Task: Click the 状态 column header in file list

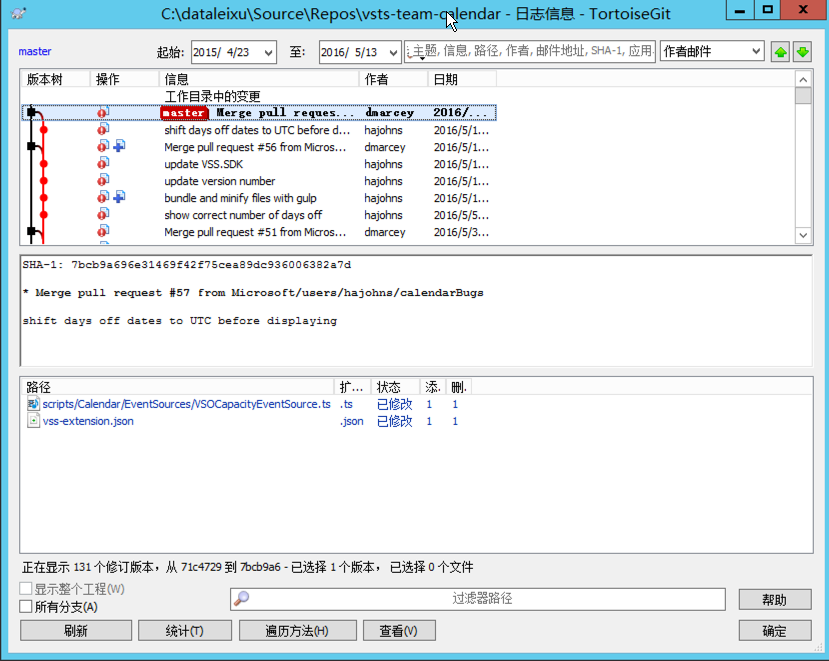Action: coord(395,387)
